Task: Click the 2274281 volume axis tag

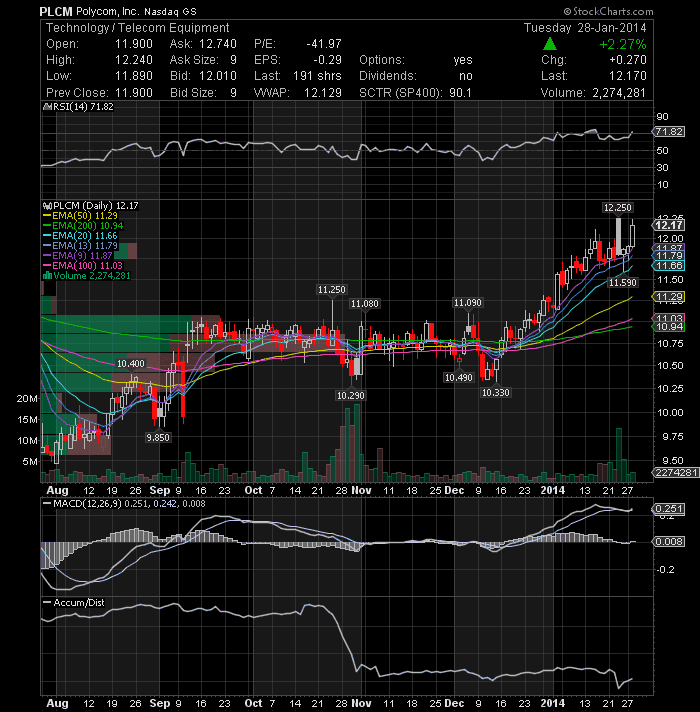Action: click(x=675, y=473)
